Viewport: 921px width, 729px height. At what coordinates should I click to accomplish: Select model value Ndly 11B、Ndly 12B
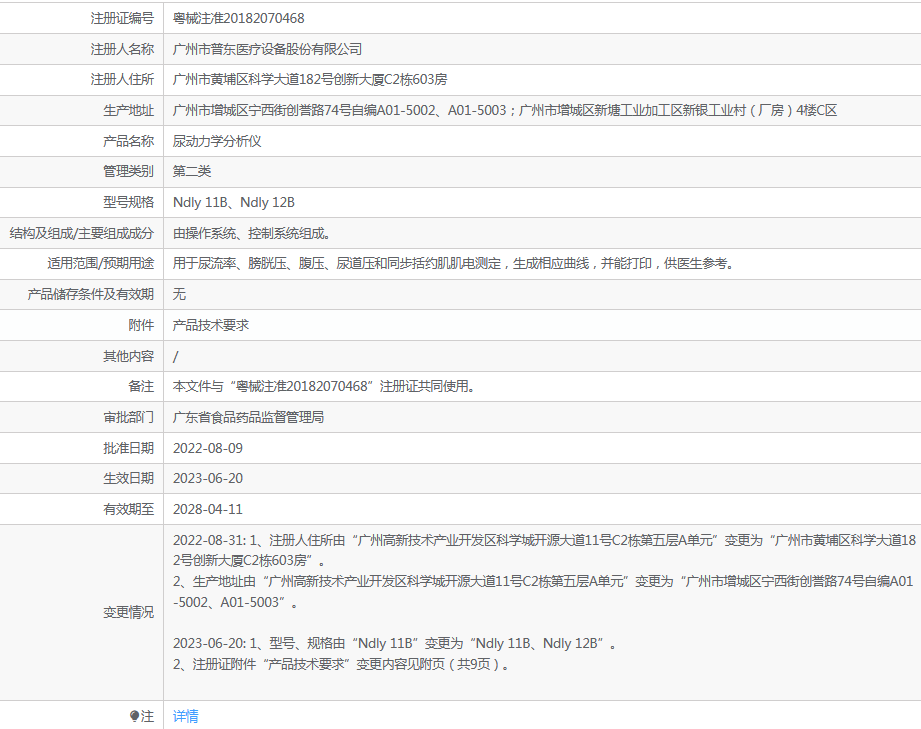[x=234, y=202]
